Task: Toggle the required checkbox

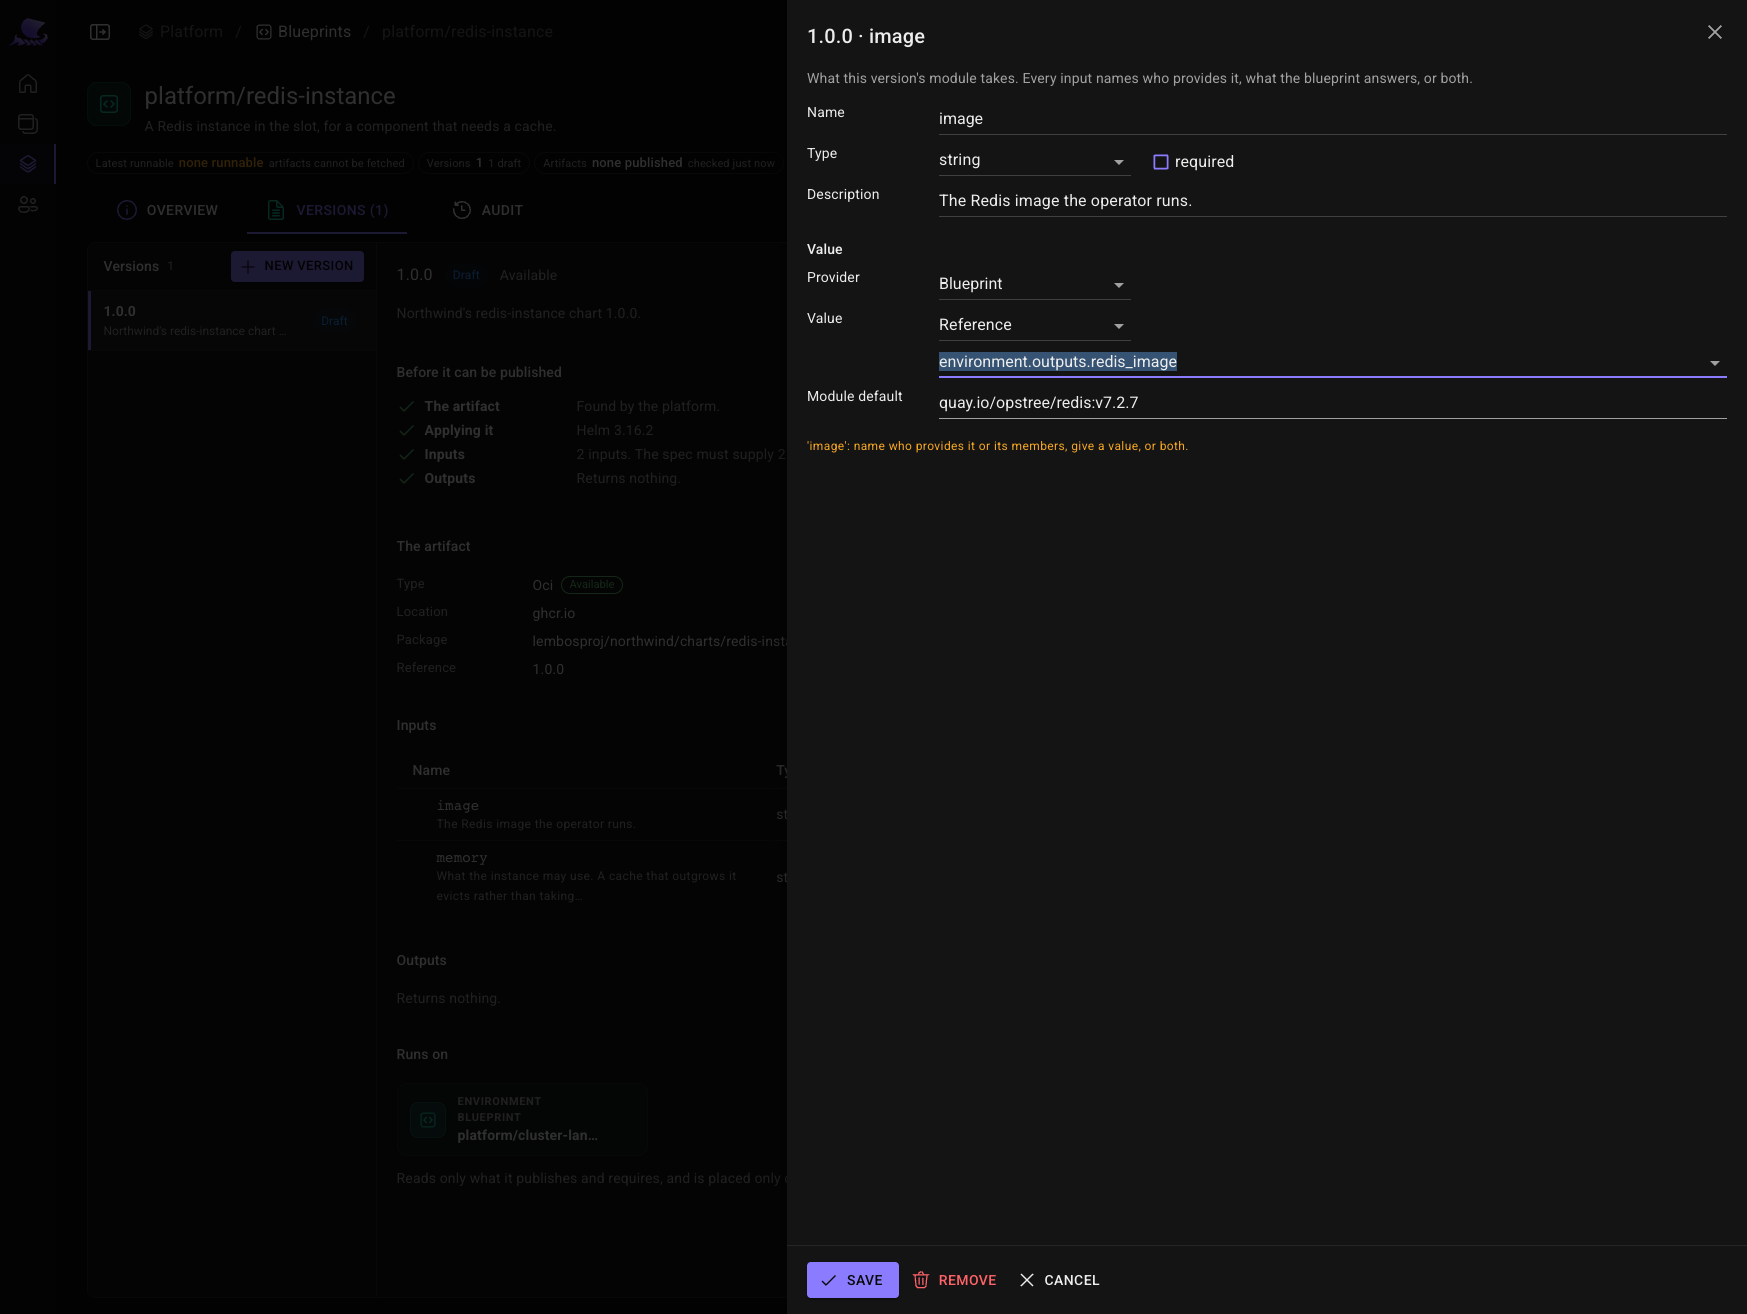Action: 1161,162
